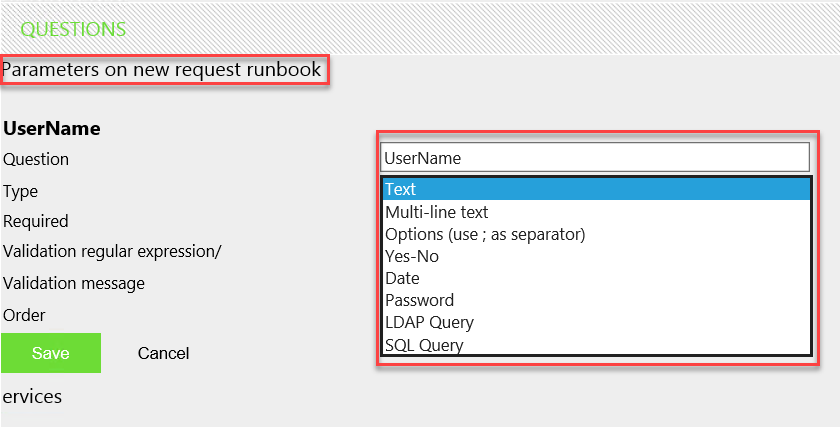Click the 'Type' field label
The image size is (840, 427).
[20, 191]
